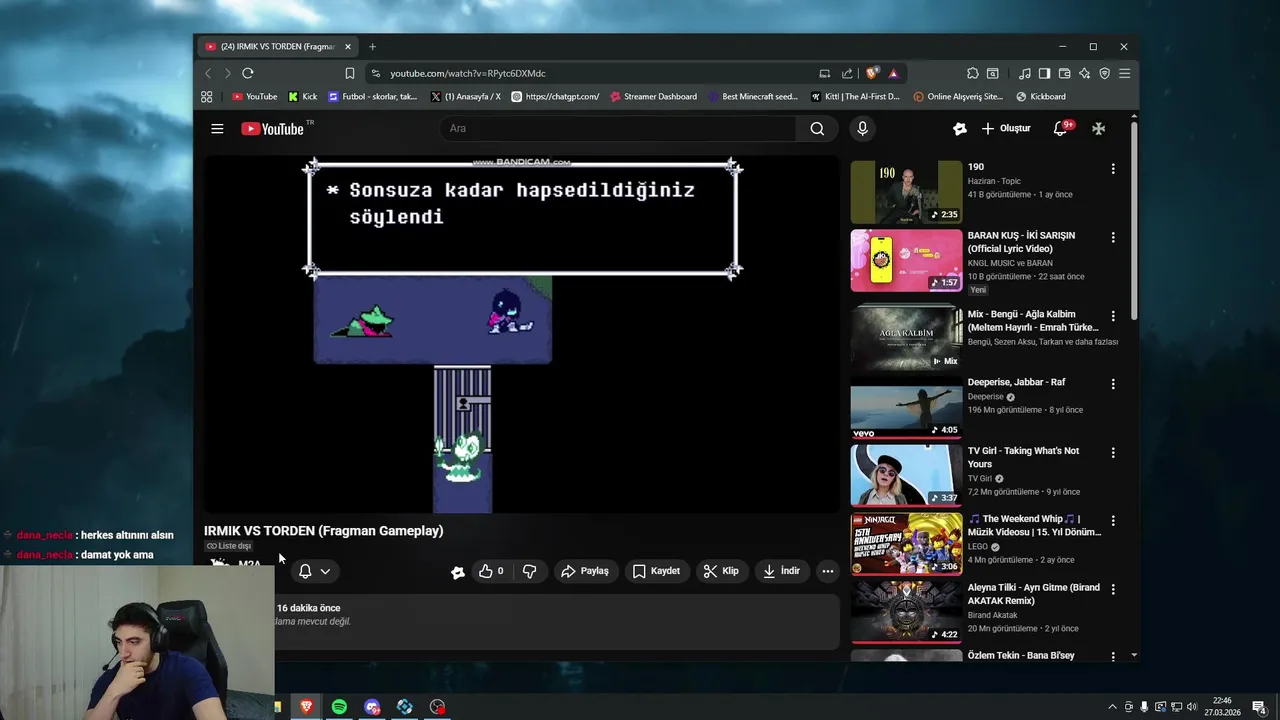The width and height of the screenshot is (1280, 720).
Task: Share the video via Paylaş
Action: click(x=585, y=571)
